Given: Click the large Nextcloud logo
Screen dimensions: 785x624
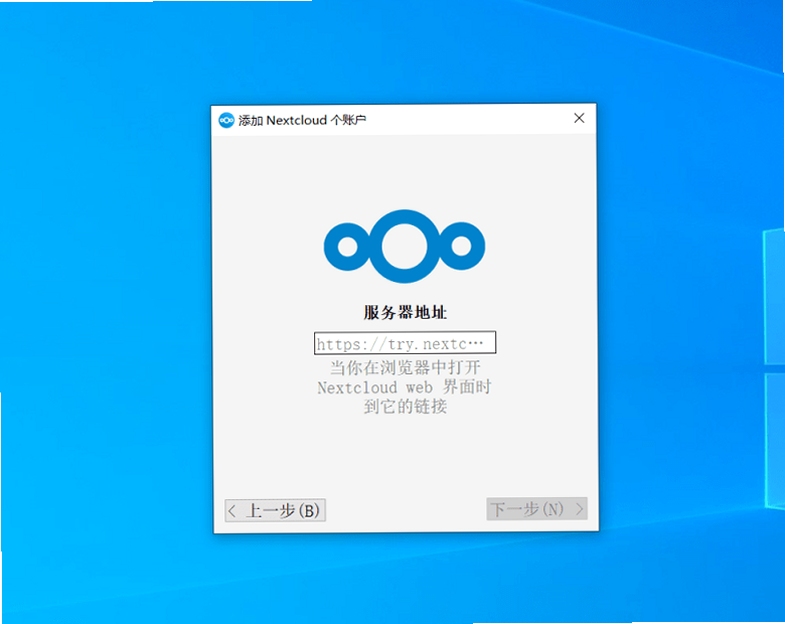Looking at the screenshot, I should point(405,246).
